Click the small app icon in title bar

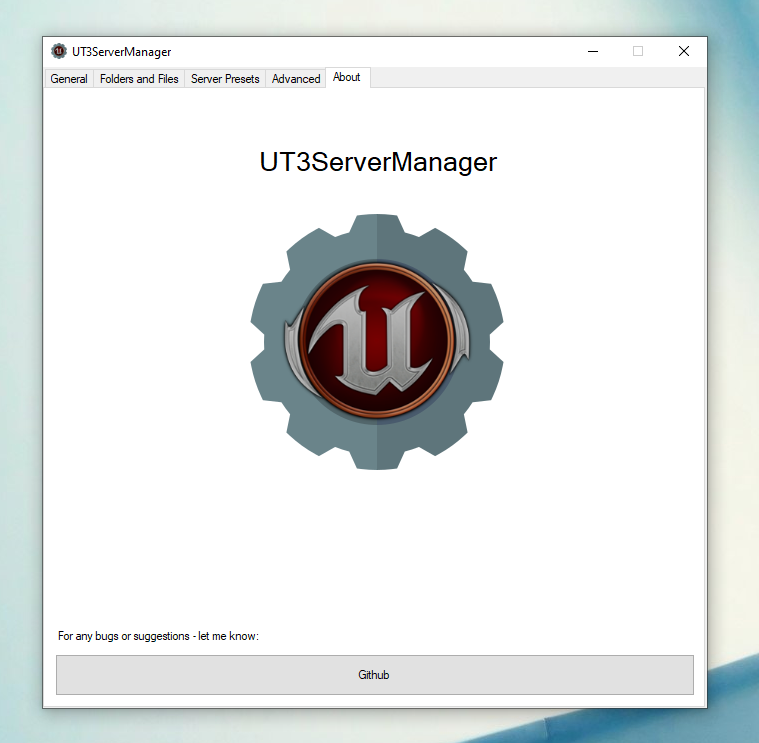click(59, 51)
